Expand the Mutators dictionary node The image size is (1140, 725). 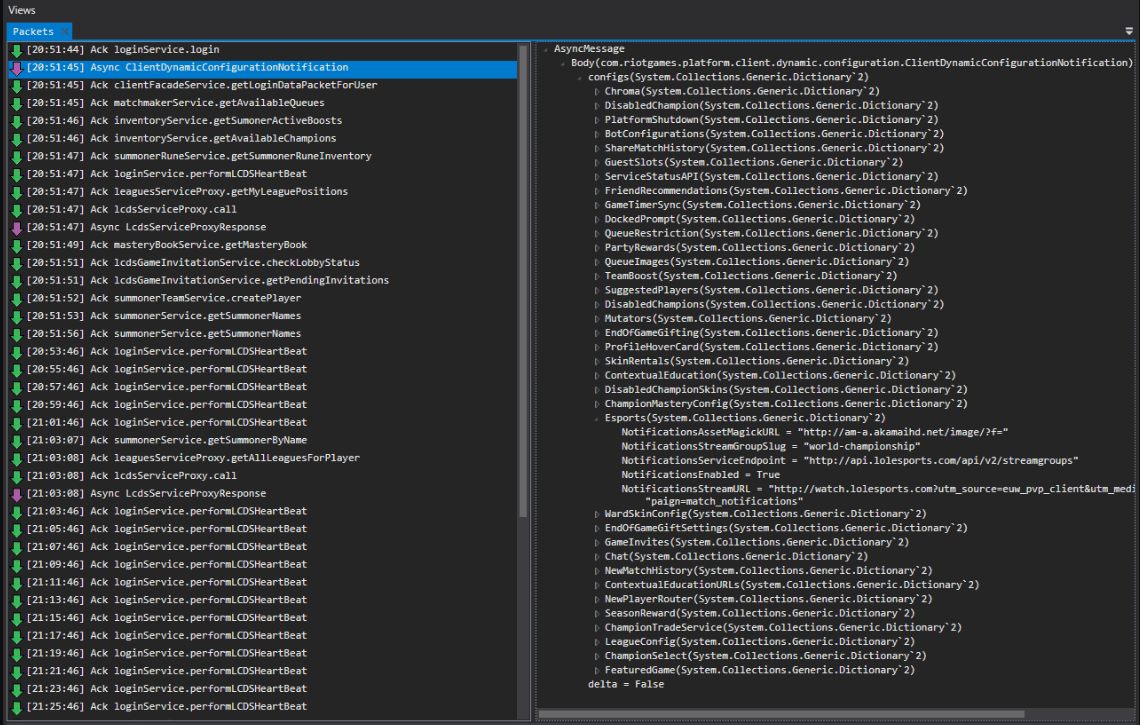click(x=597, y=319)
